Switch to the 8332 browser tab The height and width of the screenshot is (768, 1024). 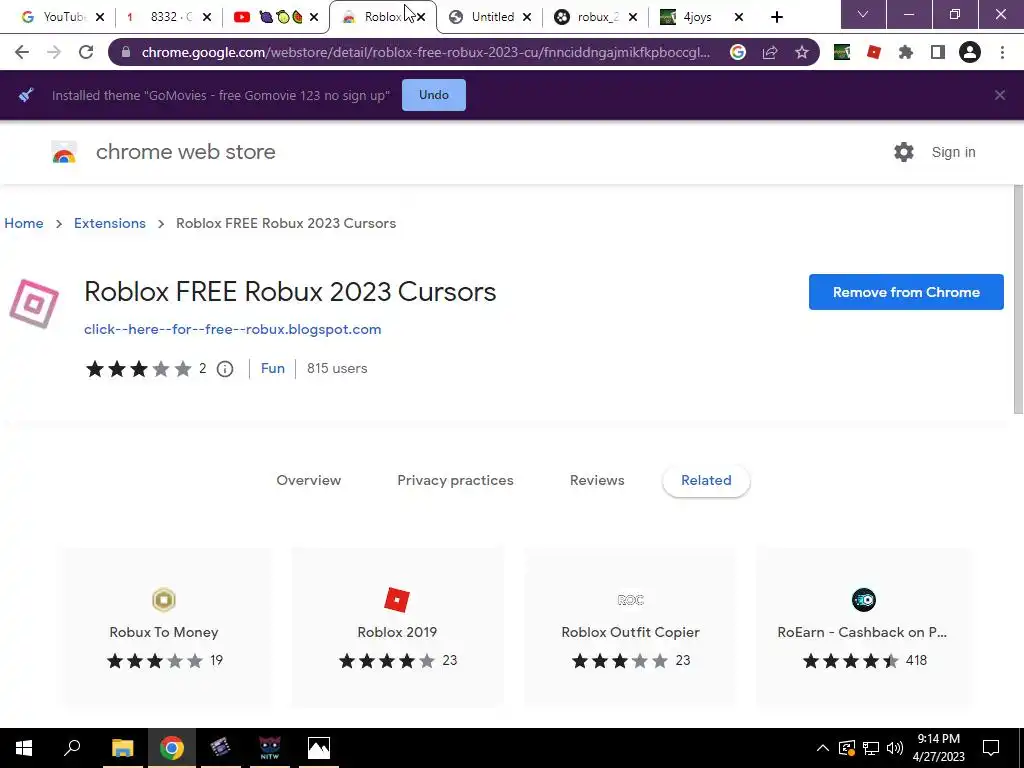(163, 17)
